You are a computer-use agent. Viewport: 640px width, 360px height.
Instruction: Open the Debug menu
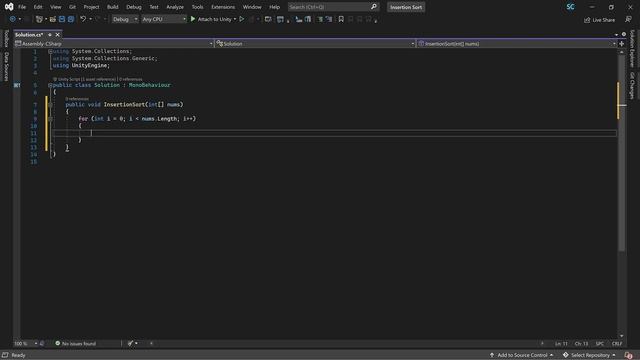(133, 7)
